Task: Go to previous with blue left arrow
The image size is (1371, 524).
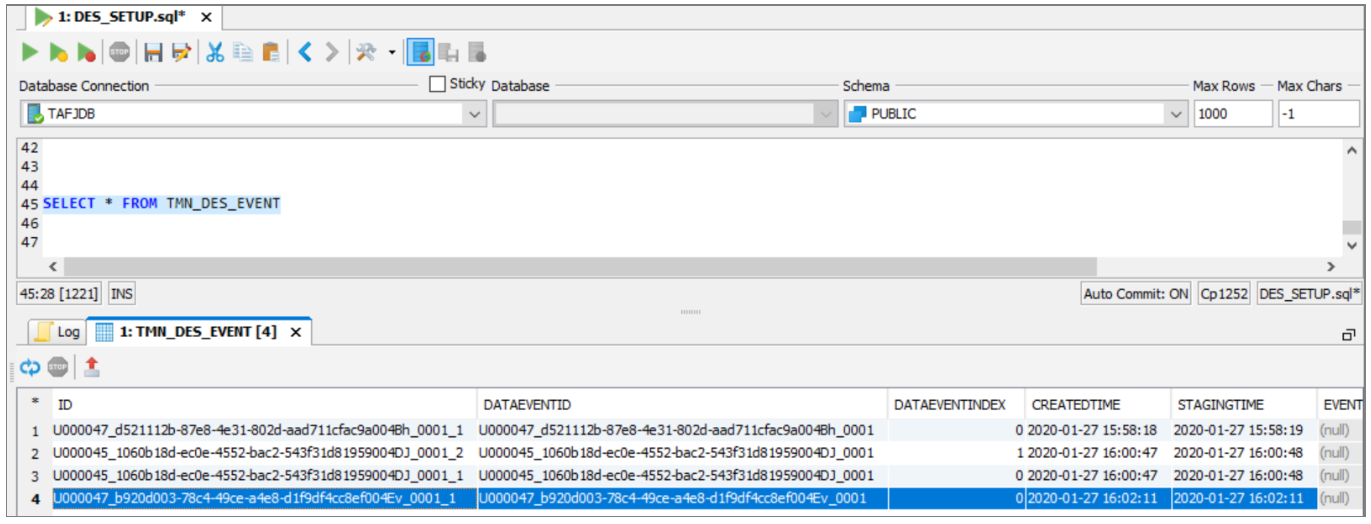Action: (x=305, y=52)
